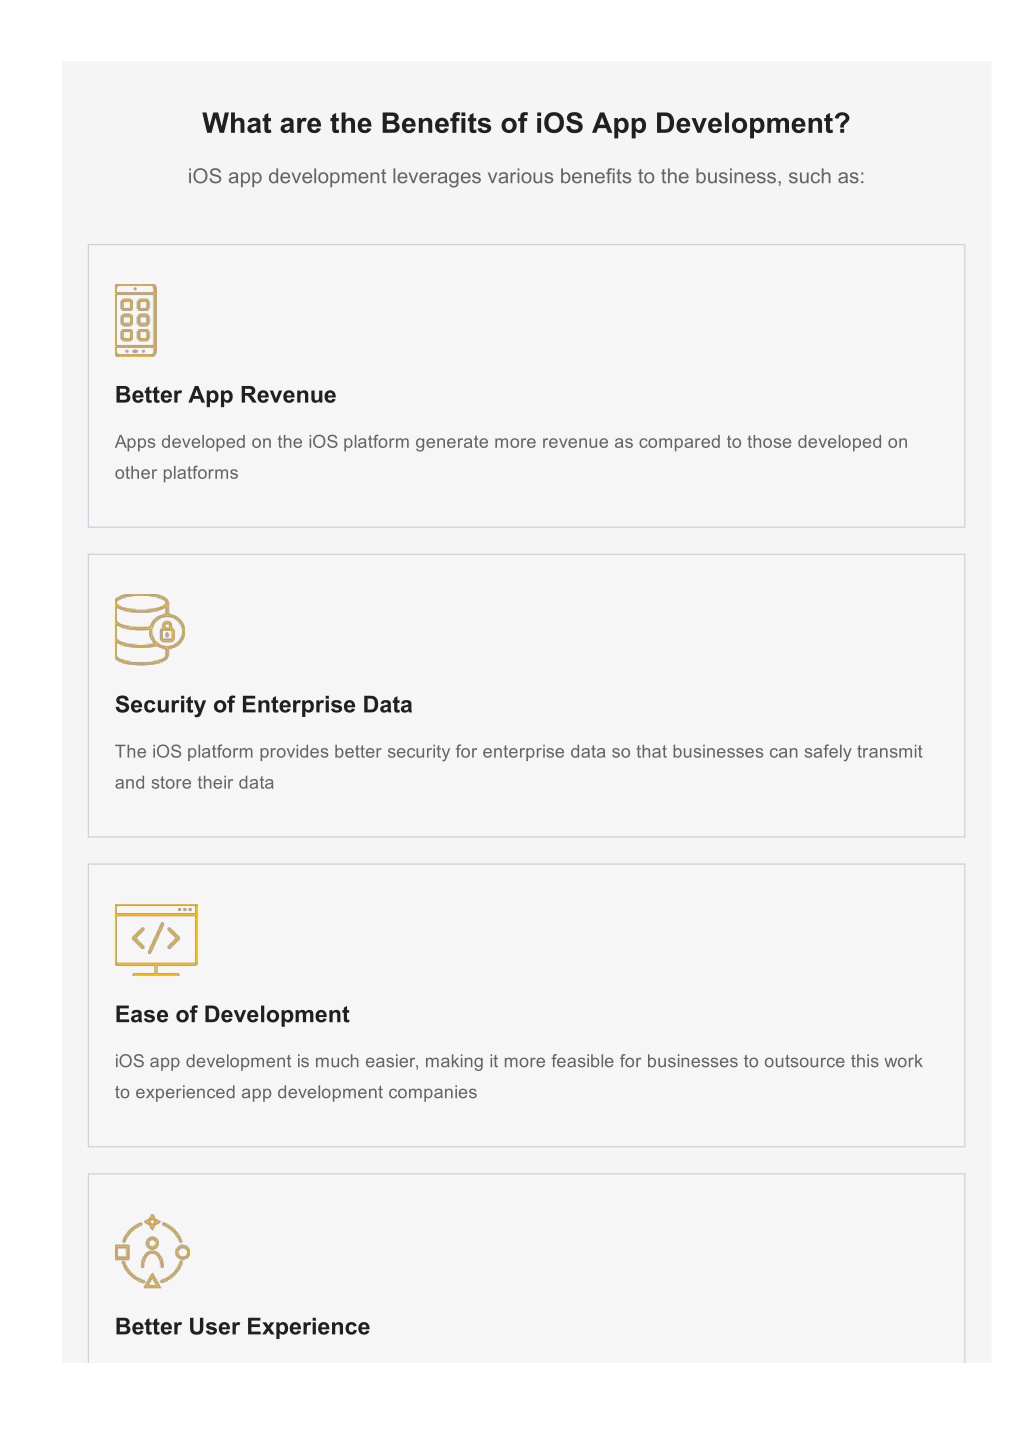Click the main Benefits of iOS heading
The width and height of the screenshot is (1024, 1449).
[x=526, y=123]
